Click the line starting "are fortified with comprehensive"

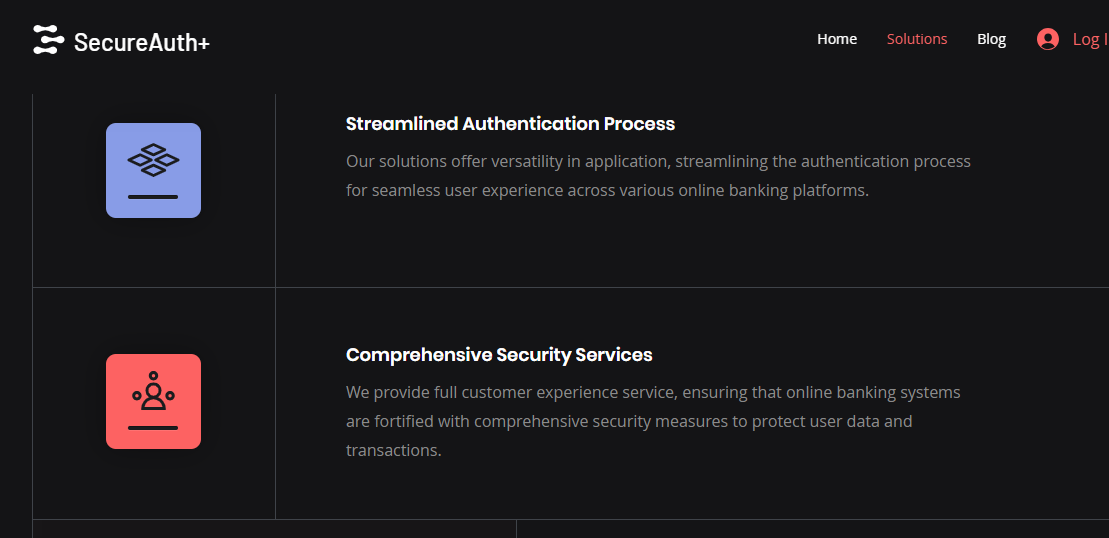(629, 421)
